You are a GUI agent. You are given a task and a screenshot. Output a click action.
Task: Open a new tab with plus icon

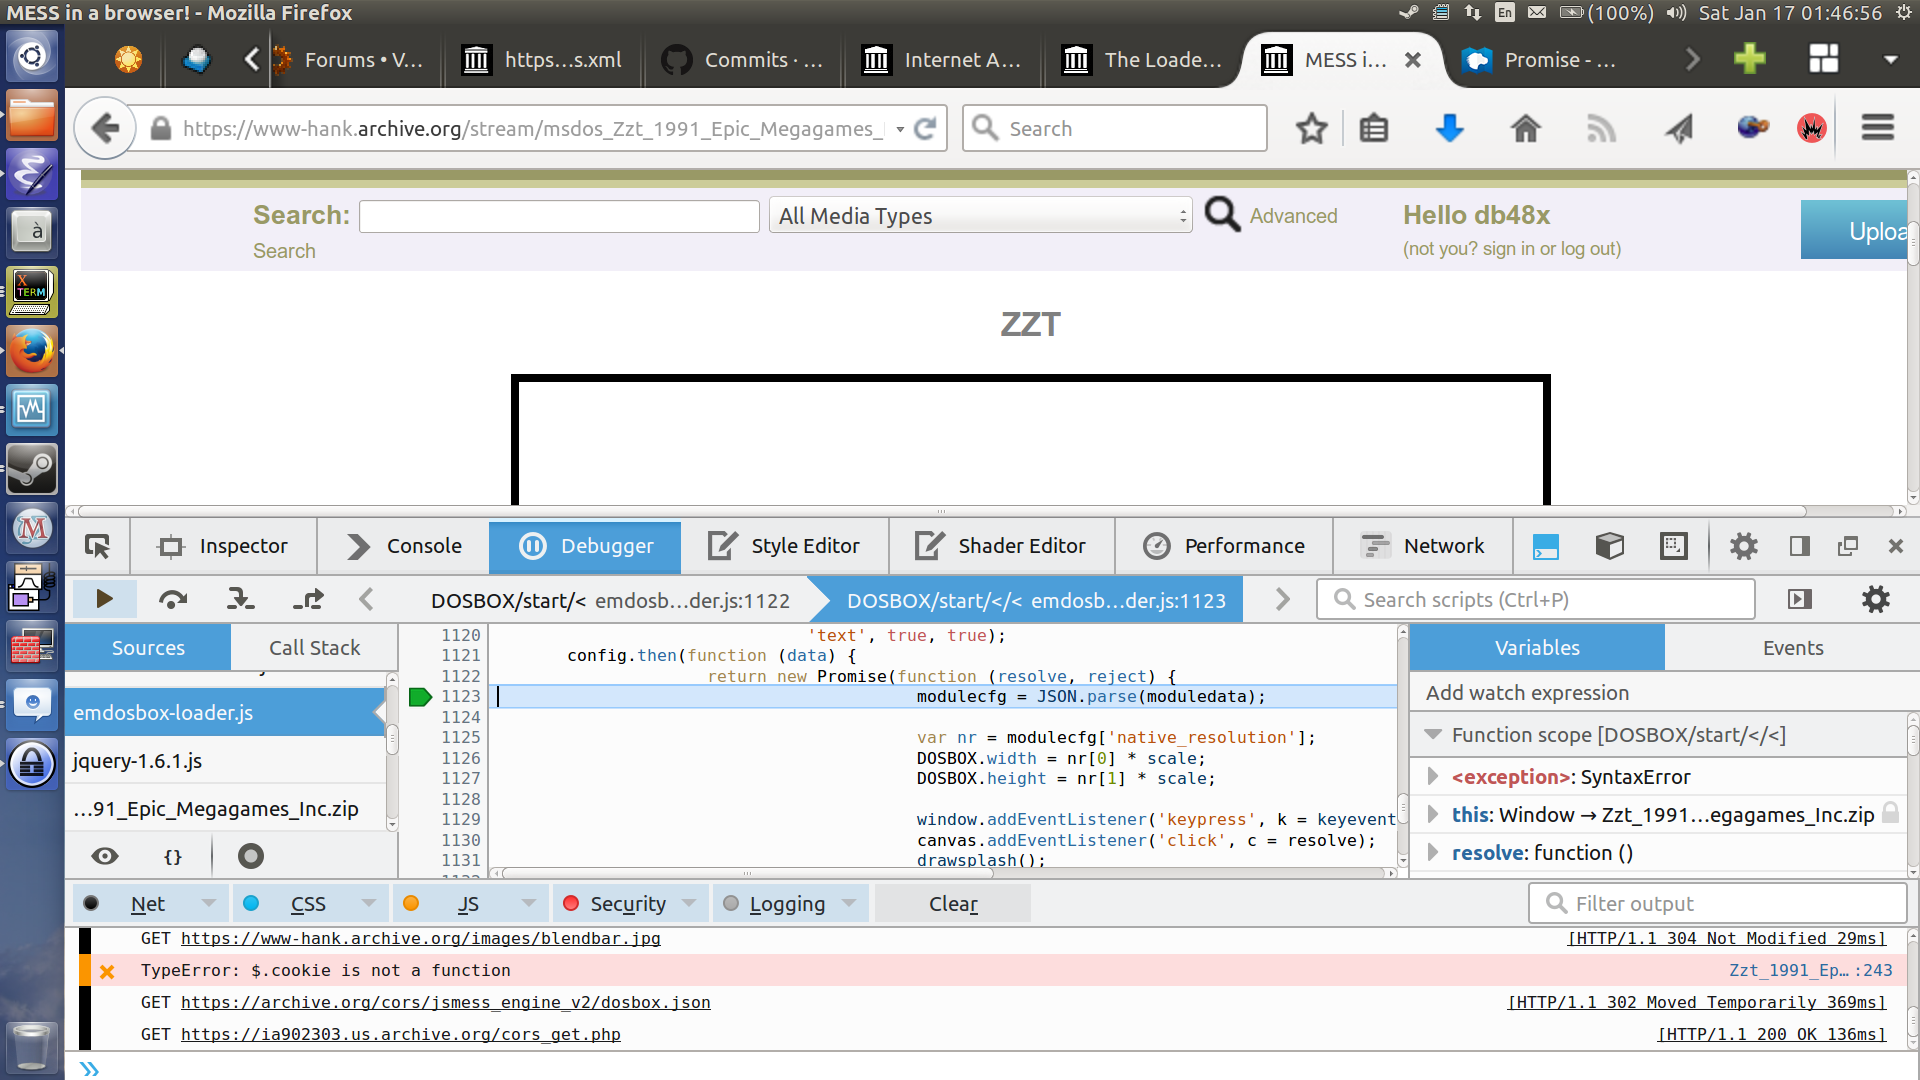(1750, 59)
